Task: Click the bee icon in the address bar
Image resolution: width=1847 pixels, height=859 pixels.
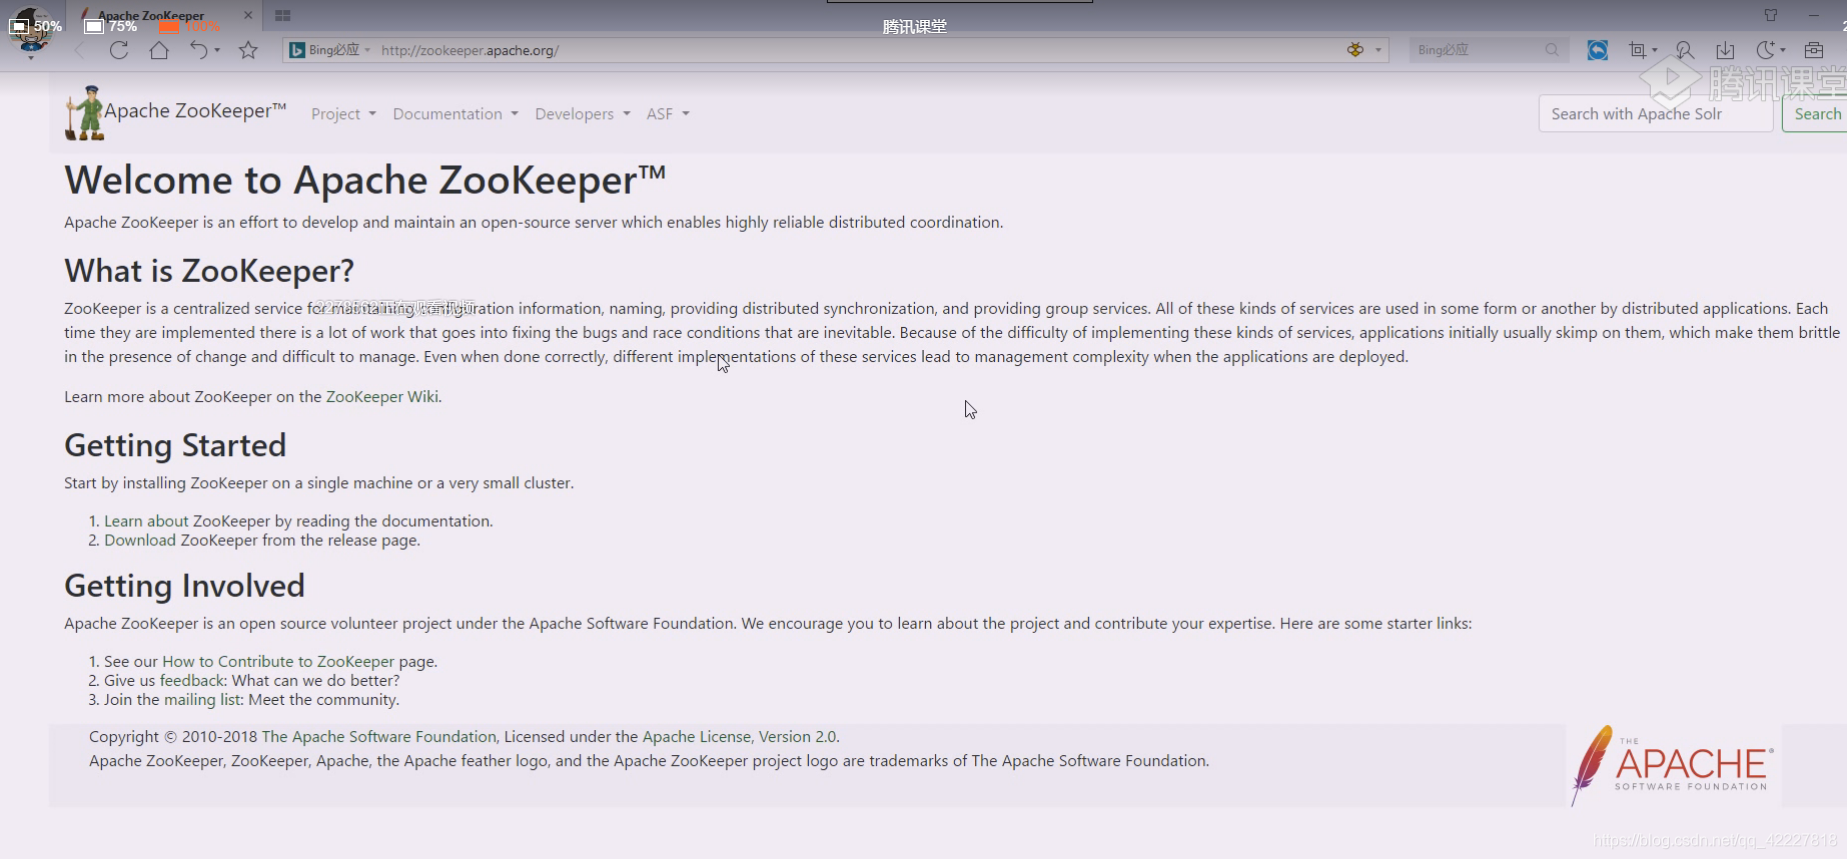Action: click(x=1355, y=50)
